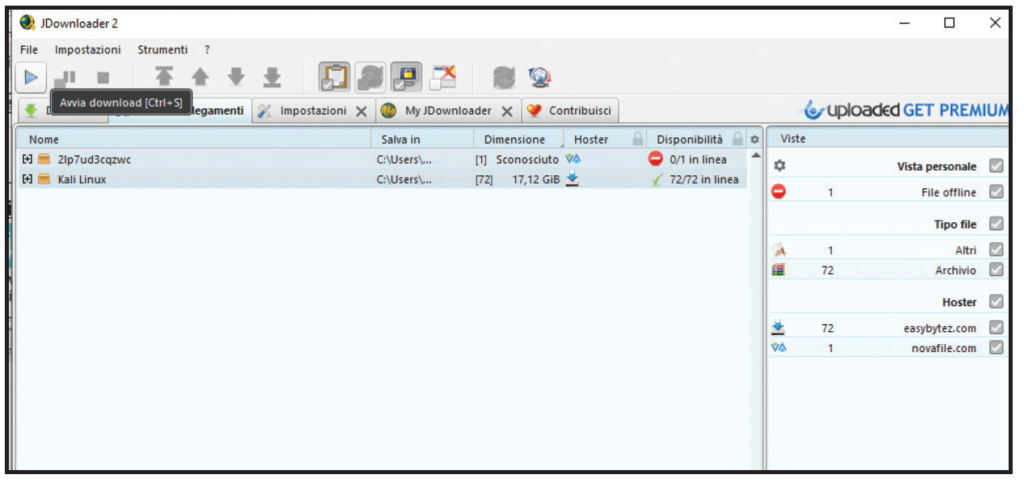Start downloads with the play button
Image resolution: width=1024 pixels, height=483 pixels.
31,78
